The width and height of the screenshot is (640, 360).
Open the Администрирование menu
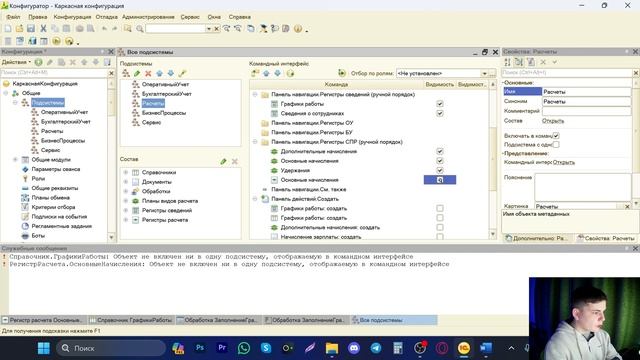148,17
